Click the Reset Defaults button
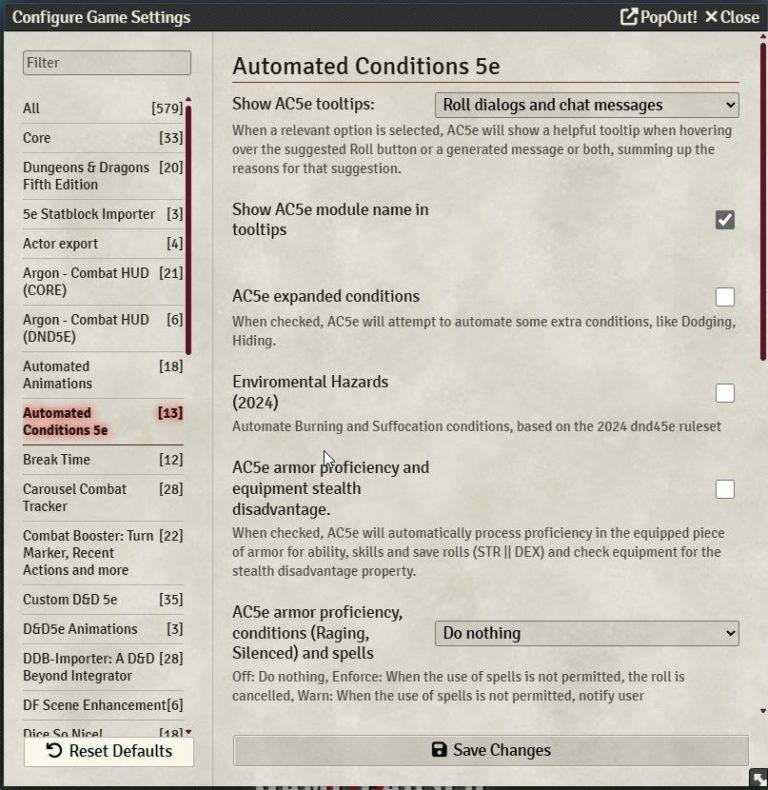The width and height of the screenshot is (768, 790). click(x=108, y=751)
